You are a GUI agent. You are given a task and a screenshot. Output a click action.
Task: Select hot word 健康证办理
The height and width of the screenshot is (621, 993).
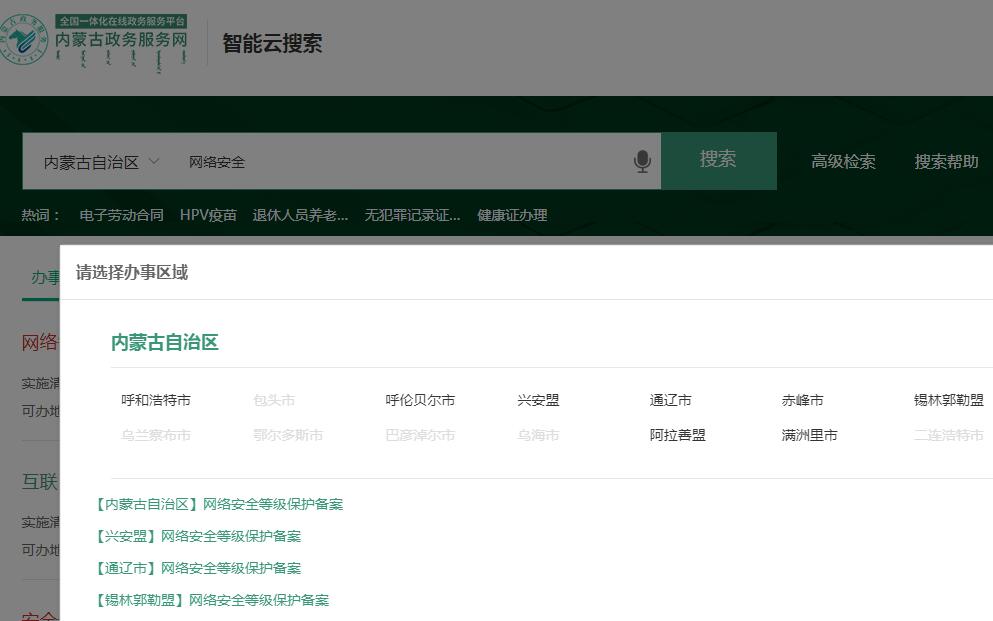tap(512, 215)
